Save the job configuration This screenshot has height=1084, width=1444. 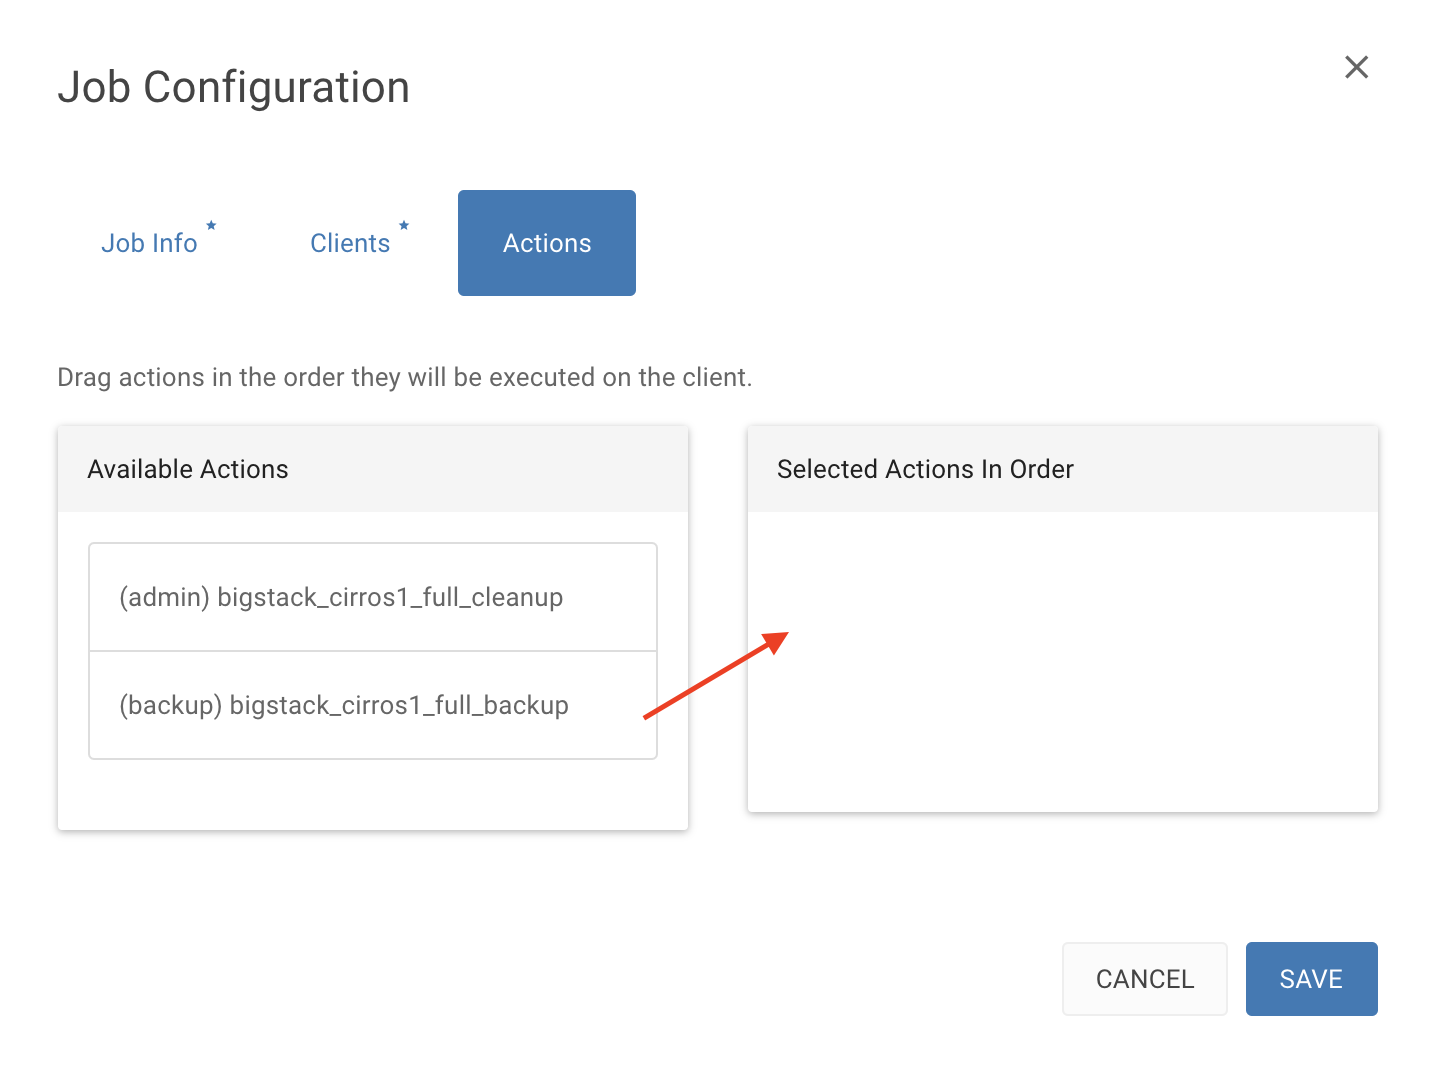[1311, 979]
